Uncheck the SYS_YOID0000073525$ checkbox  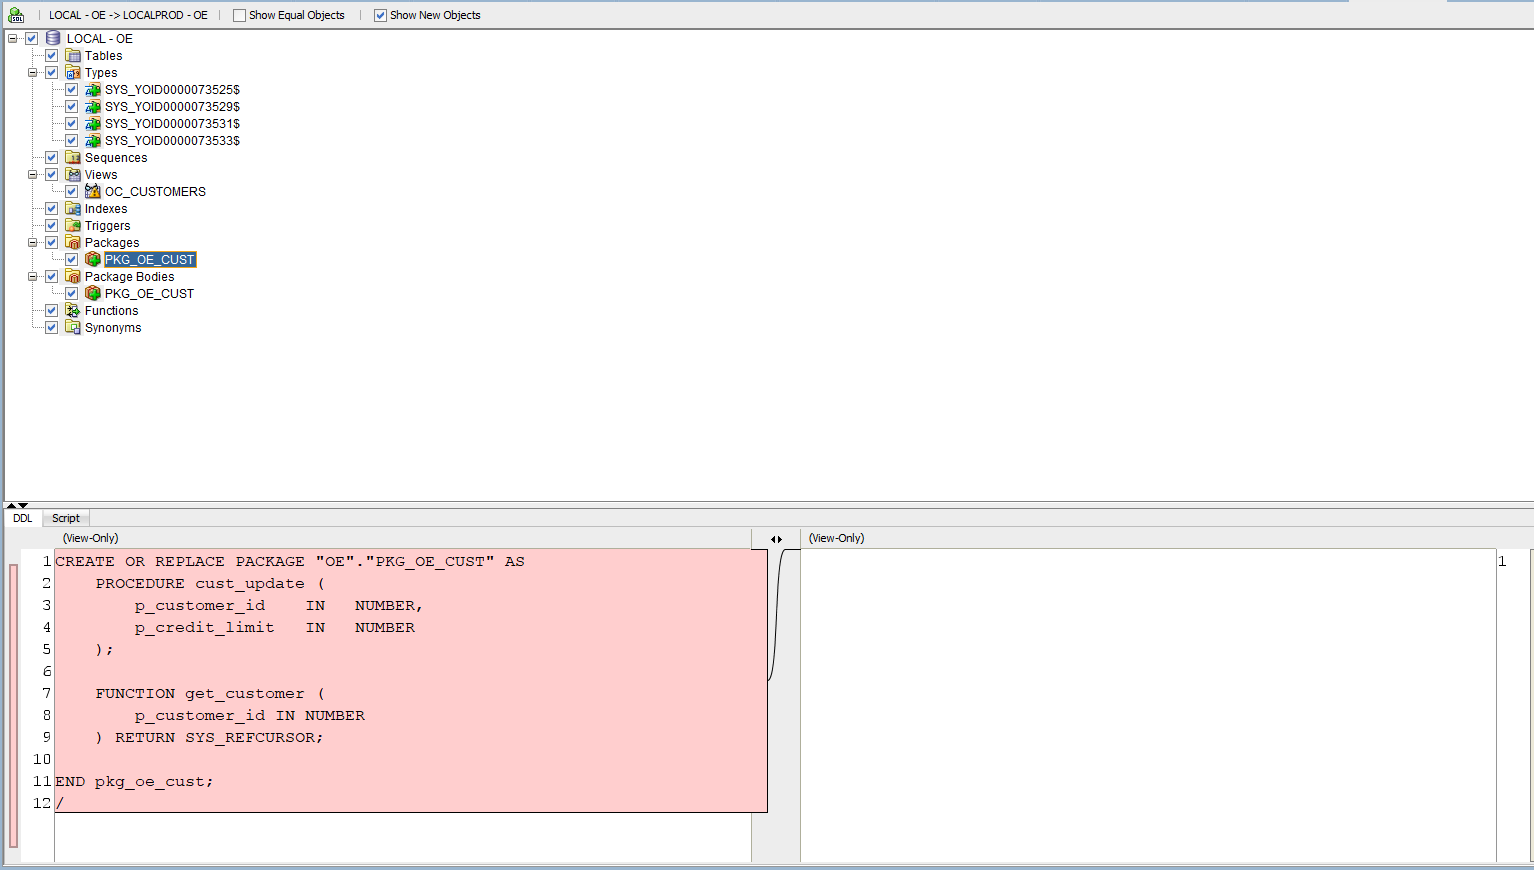point(72,89)
